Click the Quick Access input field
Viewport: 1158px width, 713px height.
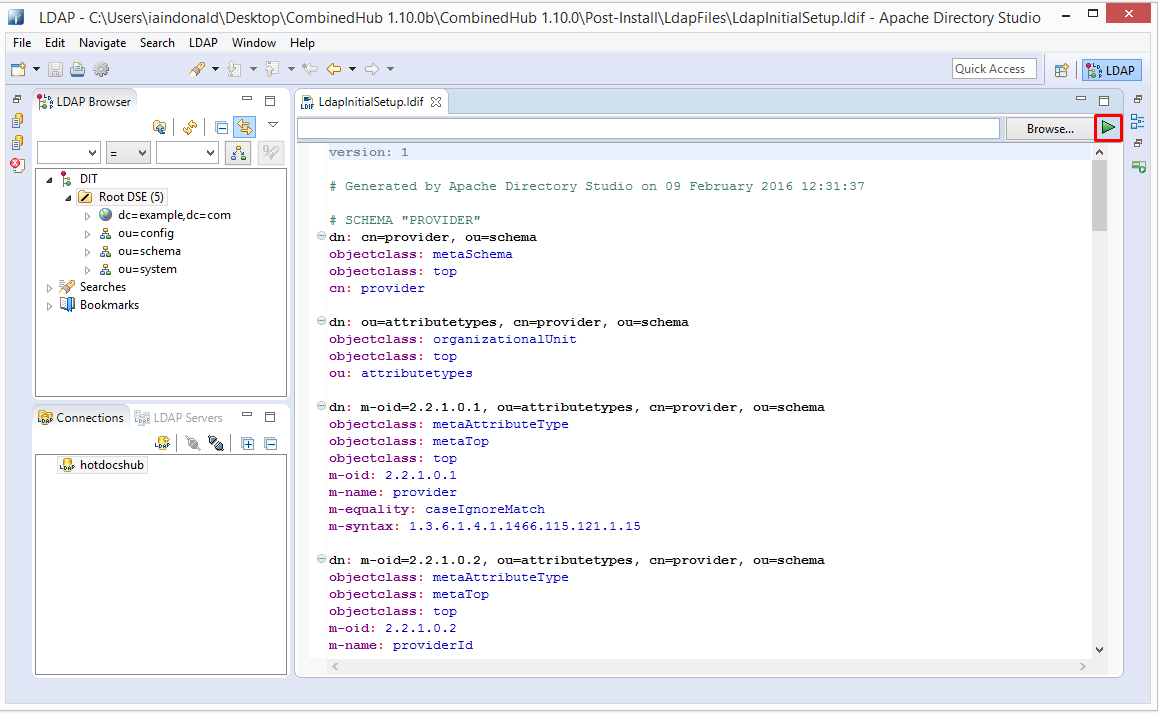pyautogui.click(x=993, y=69)
